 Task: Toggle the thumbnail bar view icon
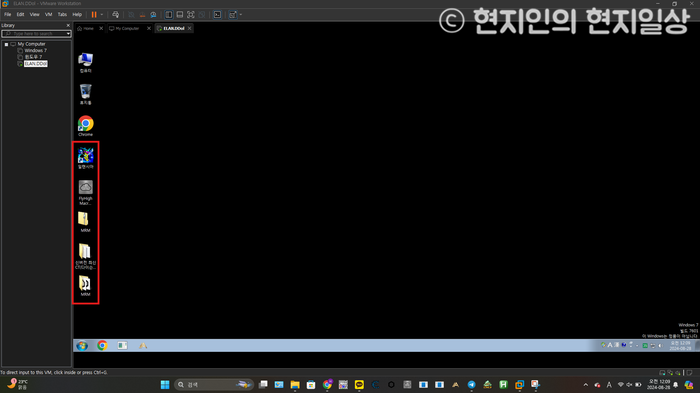[180, 15]
